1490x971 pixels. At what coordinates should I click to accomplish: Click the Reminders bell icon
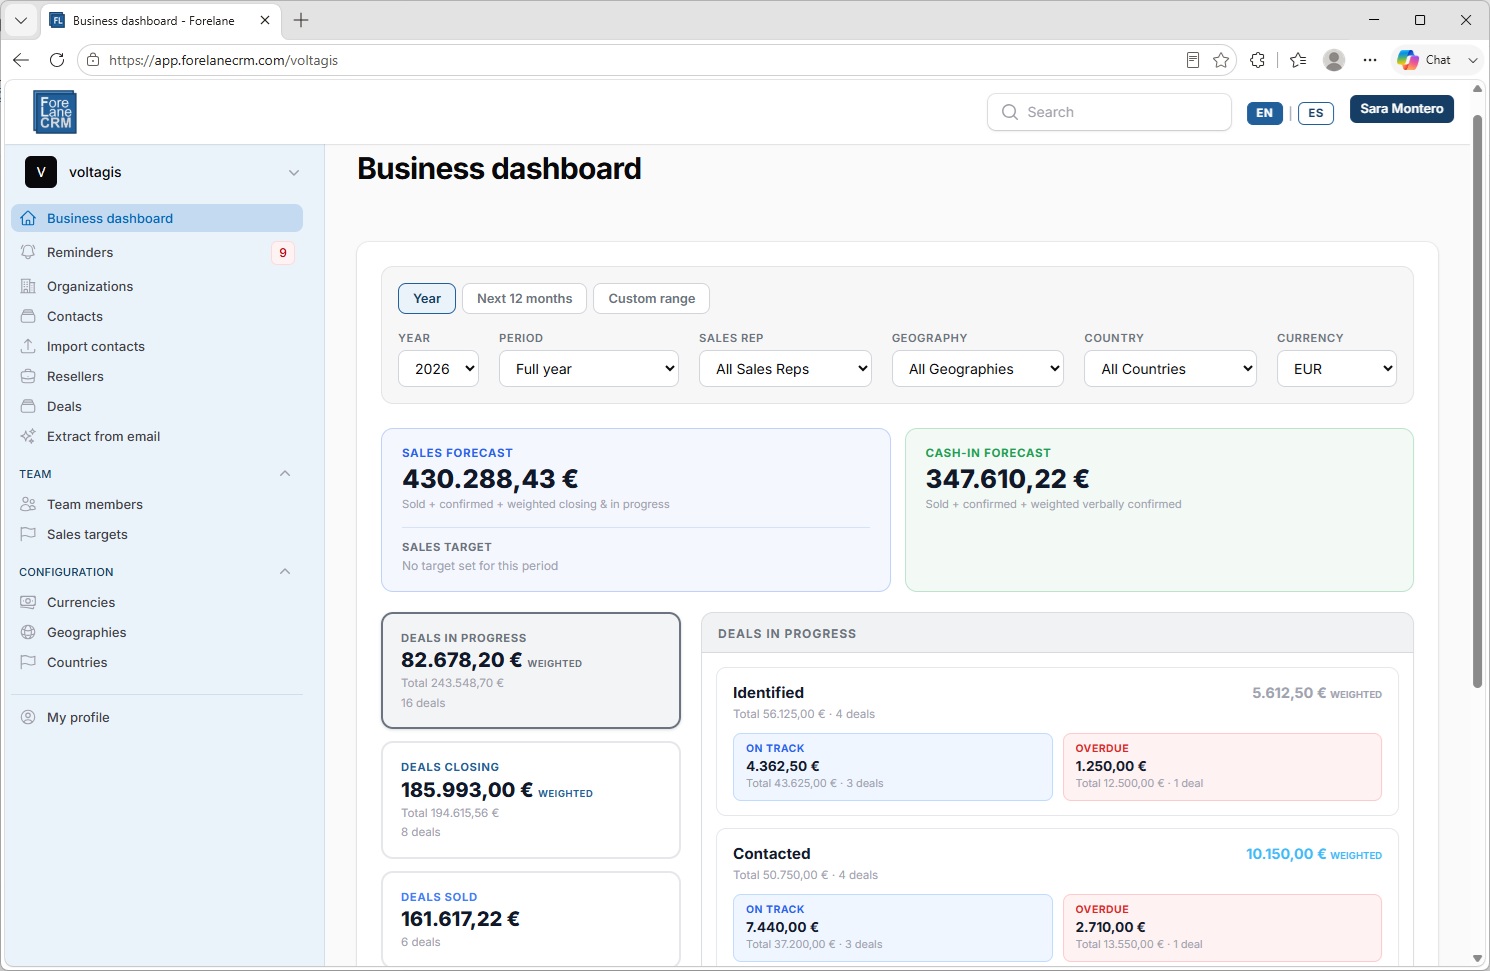coord(28,252)
